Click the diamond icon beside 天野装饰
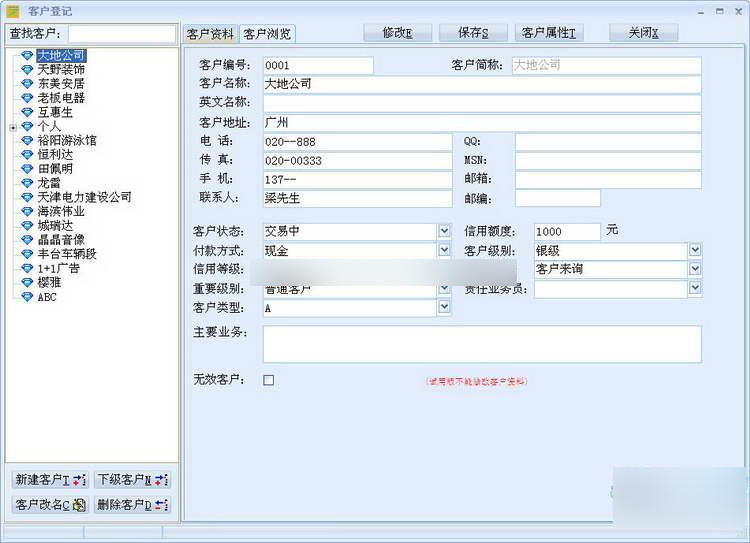This screenshot has width=750, height=543. (27, 70)
